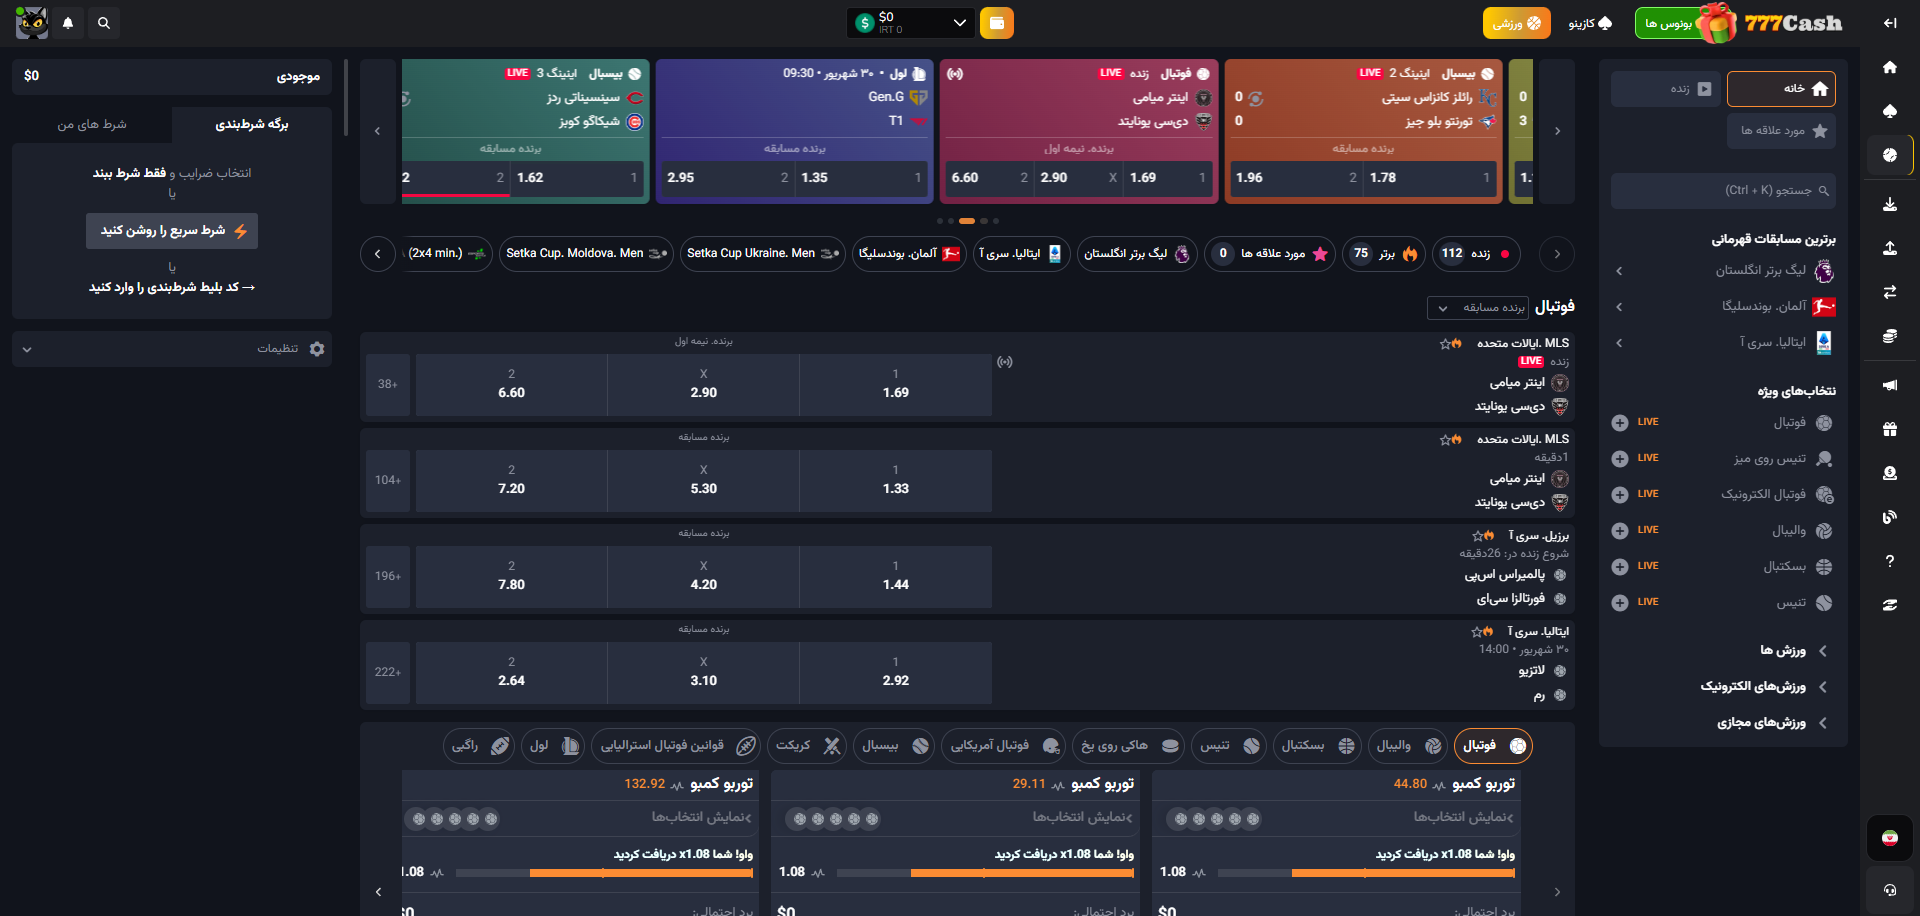Toggle favorite star for Brazil Serie A match
This screenshot has height=916, width=1920.
click(1478, 536)
